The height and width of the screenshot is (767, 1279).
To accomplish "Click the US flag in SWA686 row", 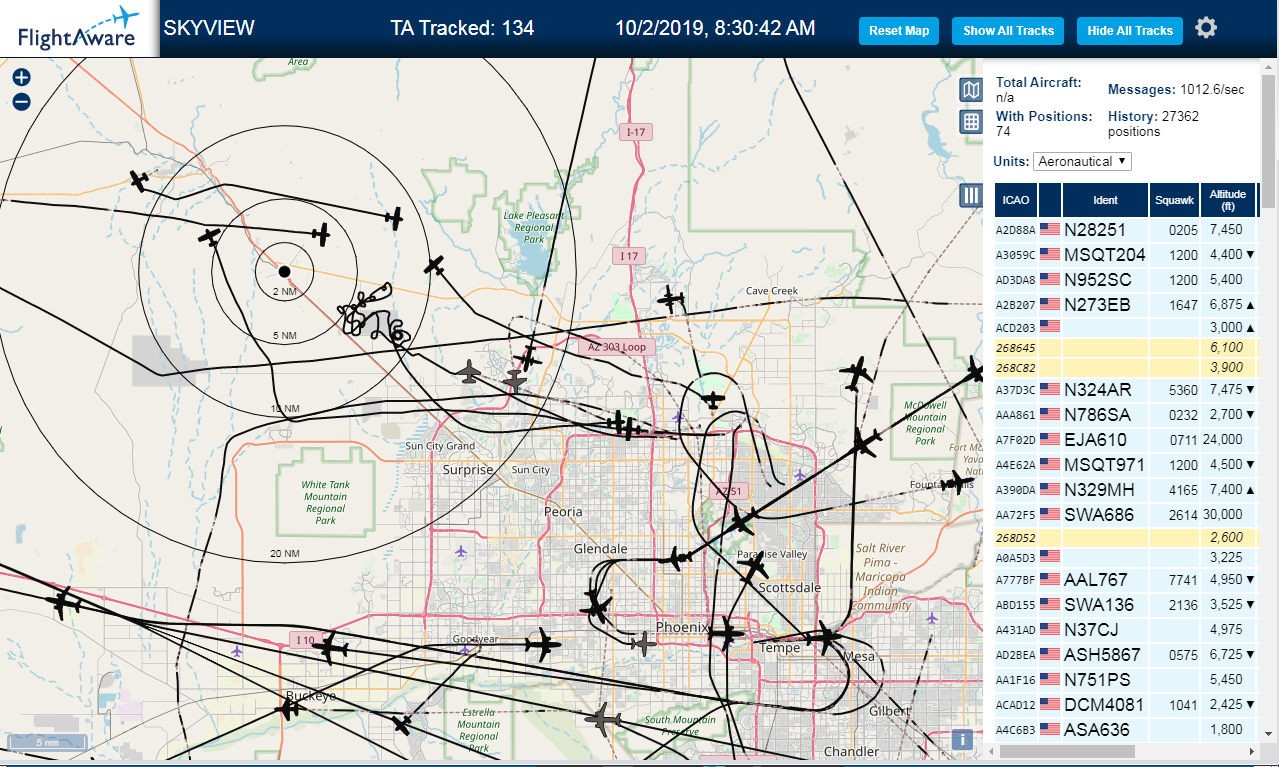I will pos(1050,514).
